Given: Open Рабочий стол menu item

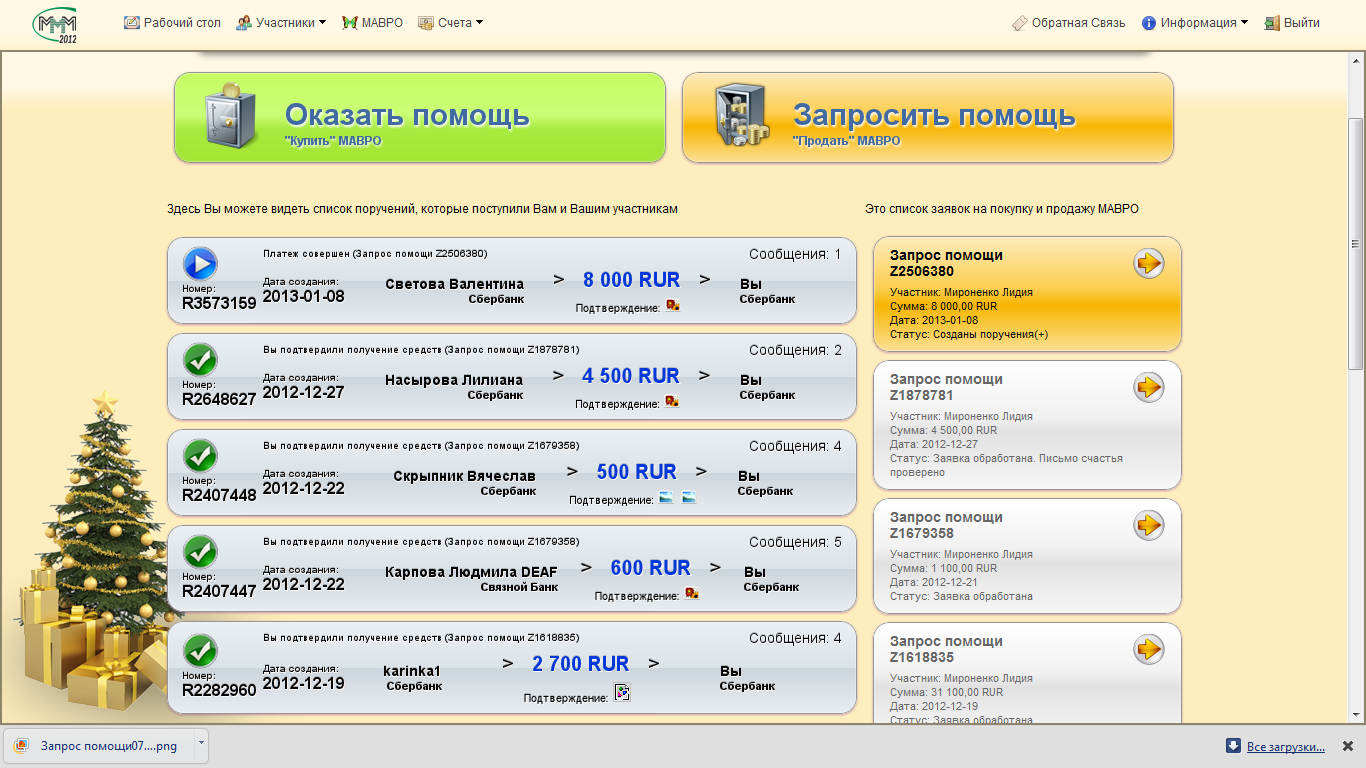Looking at the screenshot, I should pos(172,22).
